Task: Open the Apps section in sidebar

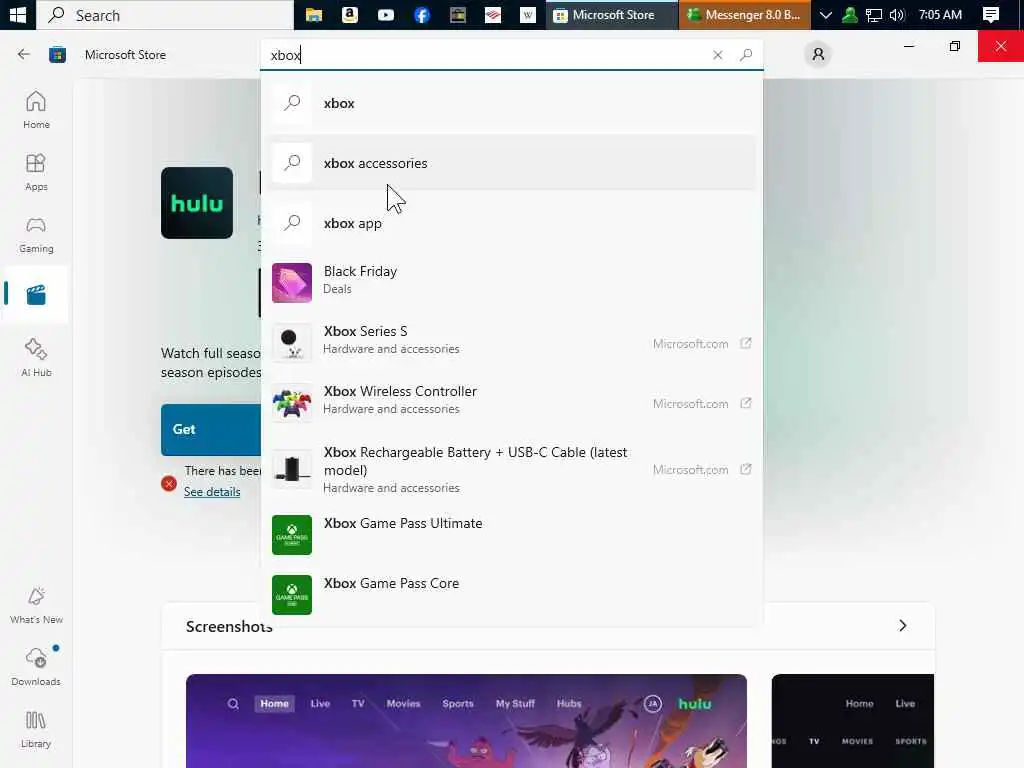Action: coord(36,172)
